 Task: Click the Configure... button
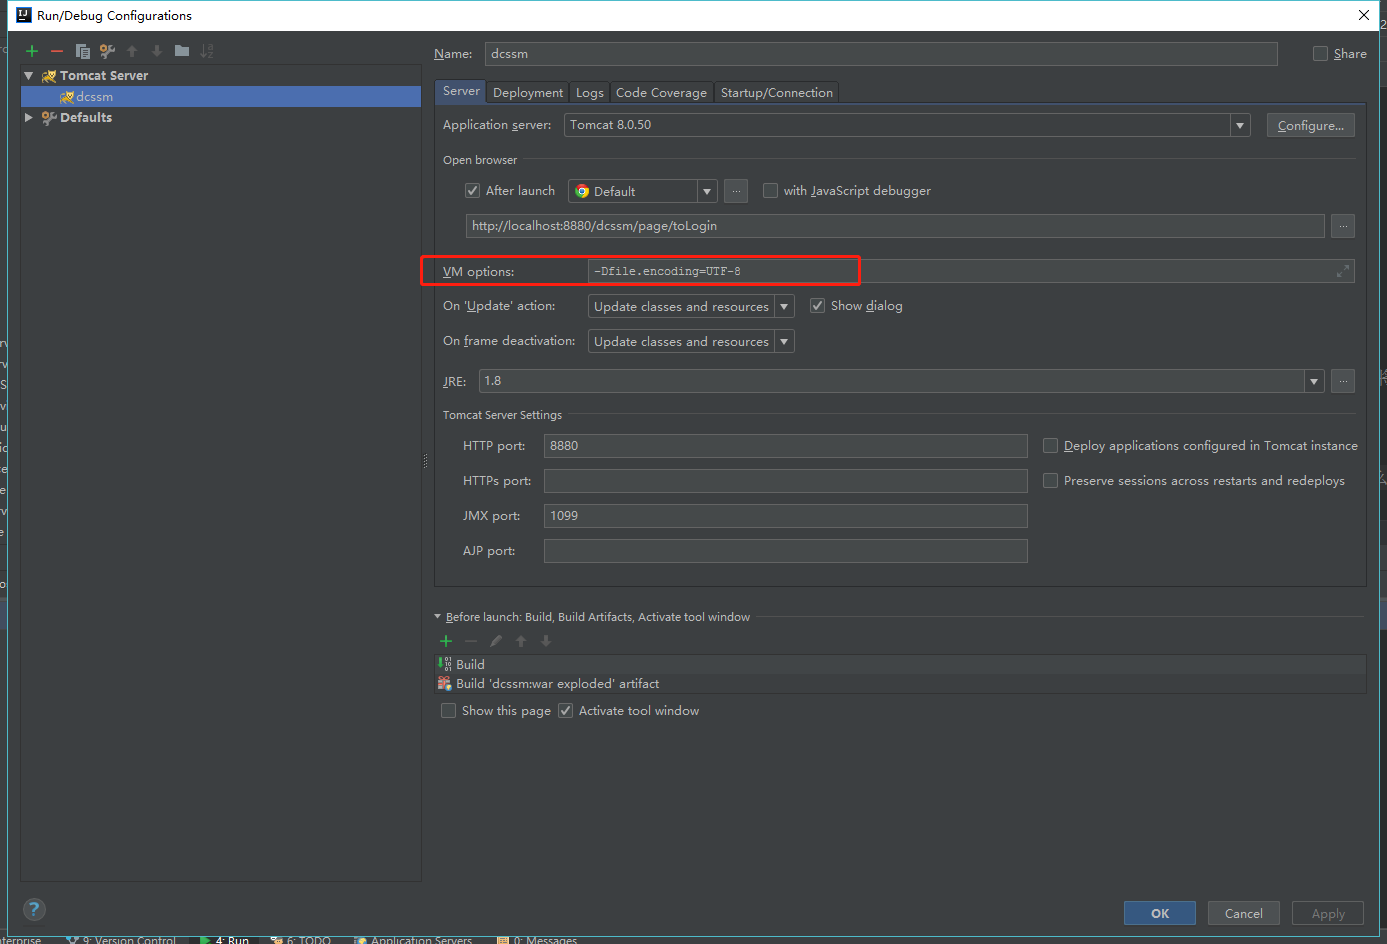(1311, 125)
